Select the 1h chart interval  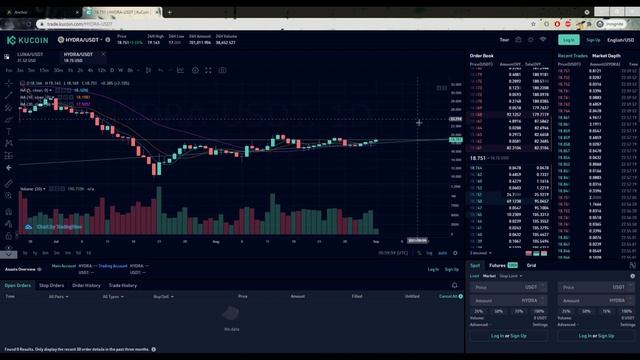point(70,70)
